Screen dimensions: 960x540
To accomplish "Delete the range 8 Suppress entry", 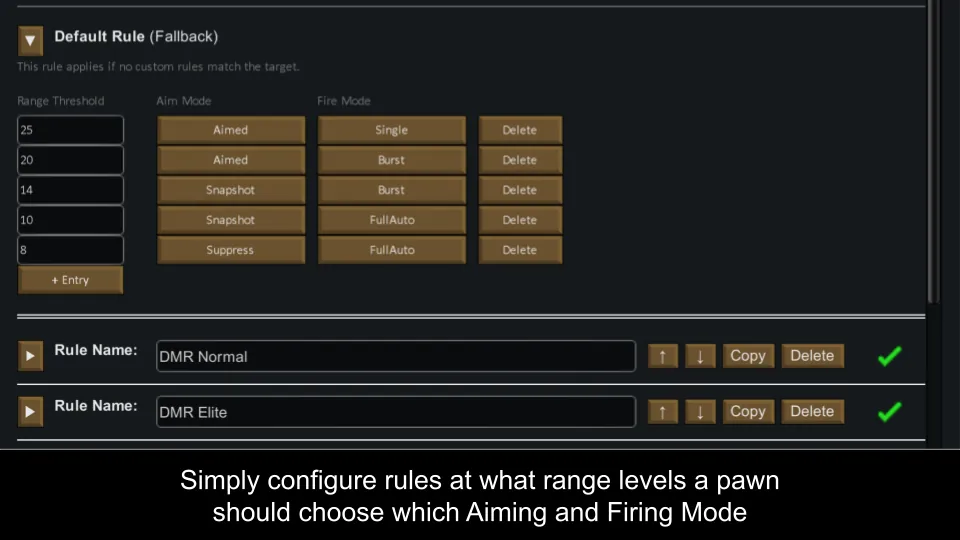I will pyautogui.click(x=519, y=250).
